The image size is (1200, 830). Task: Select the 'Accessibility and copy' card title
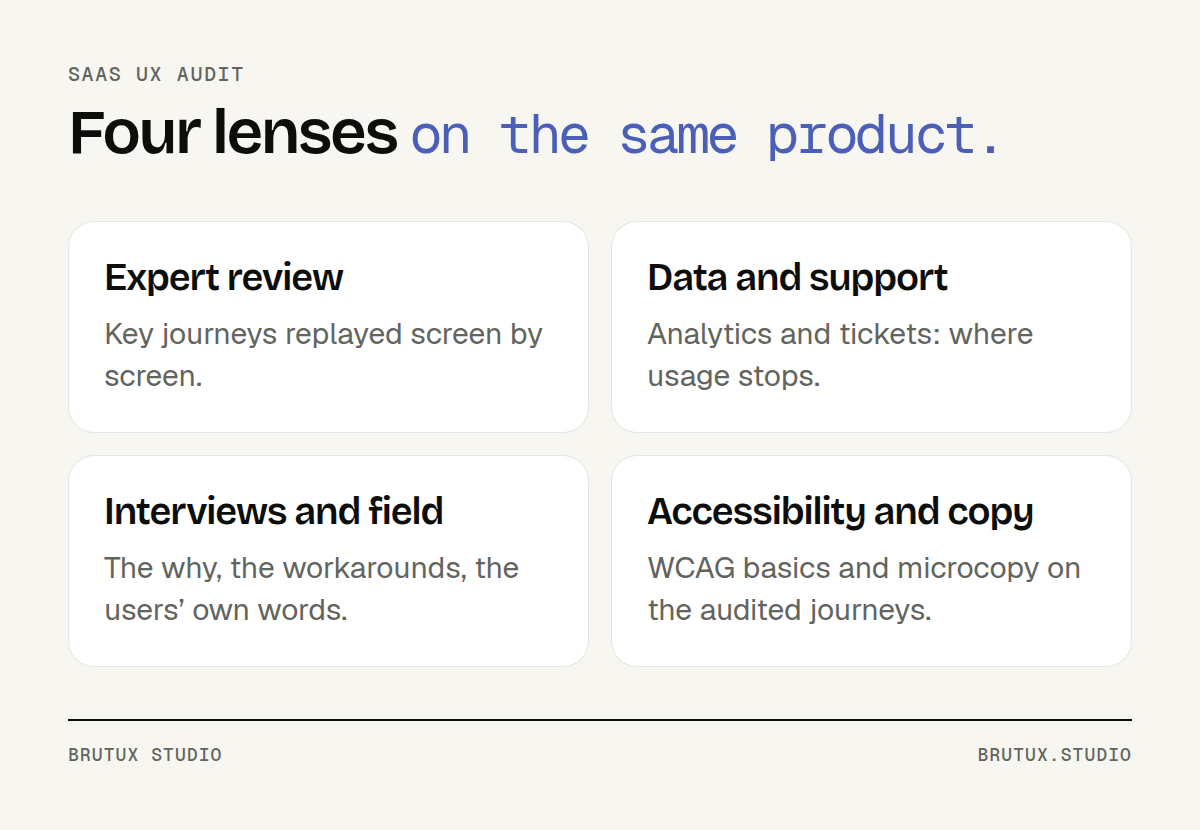841,511
